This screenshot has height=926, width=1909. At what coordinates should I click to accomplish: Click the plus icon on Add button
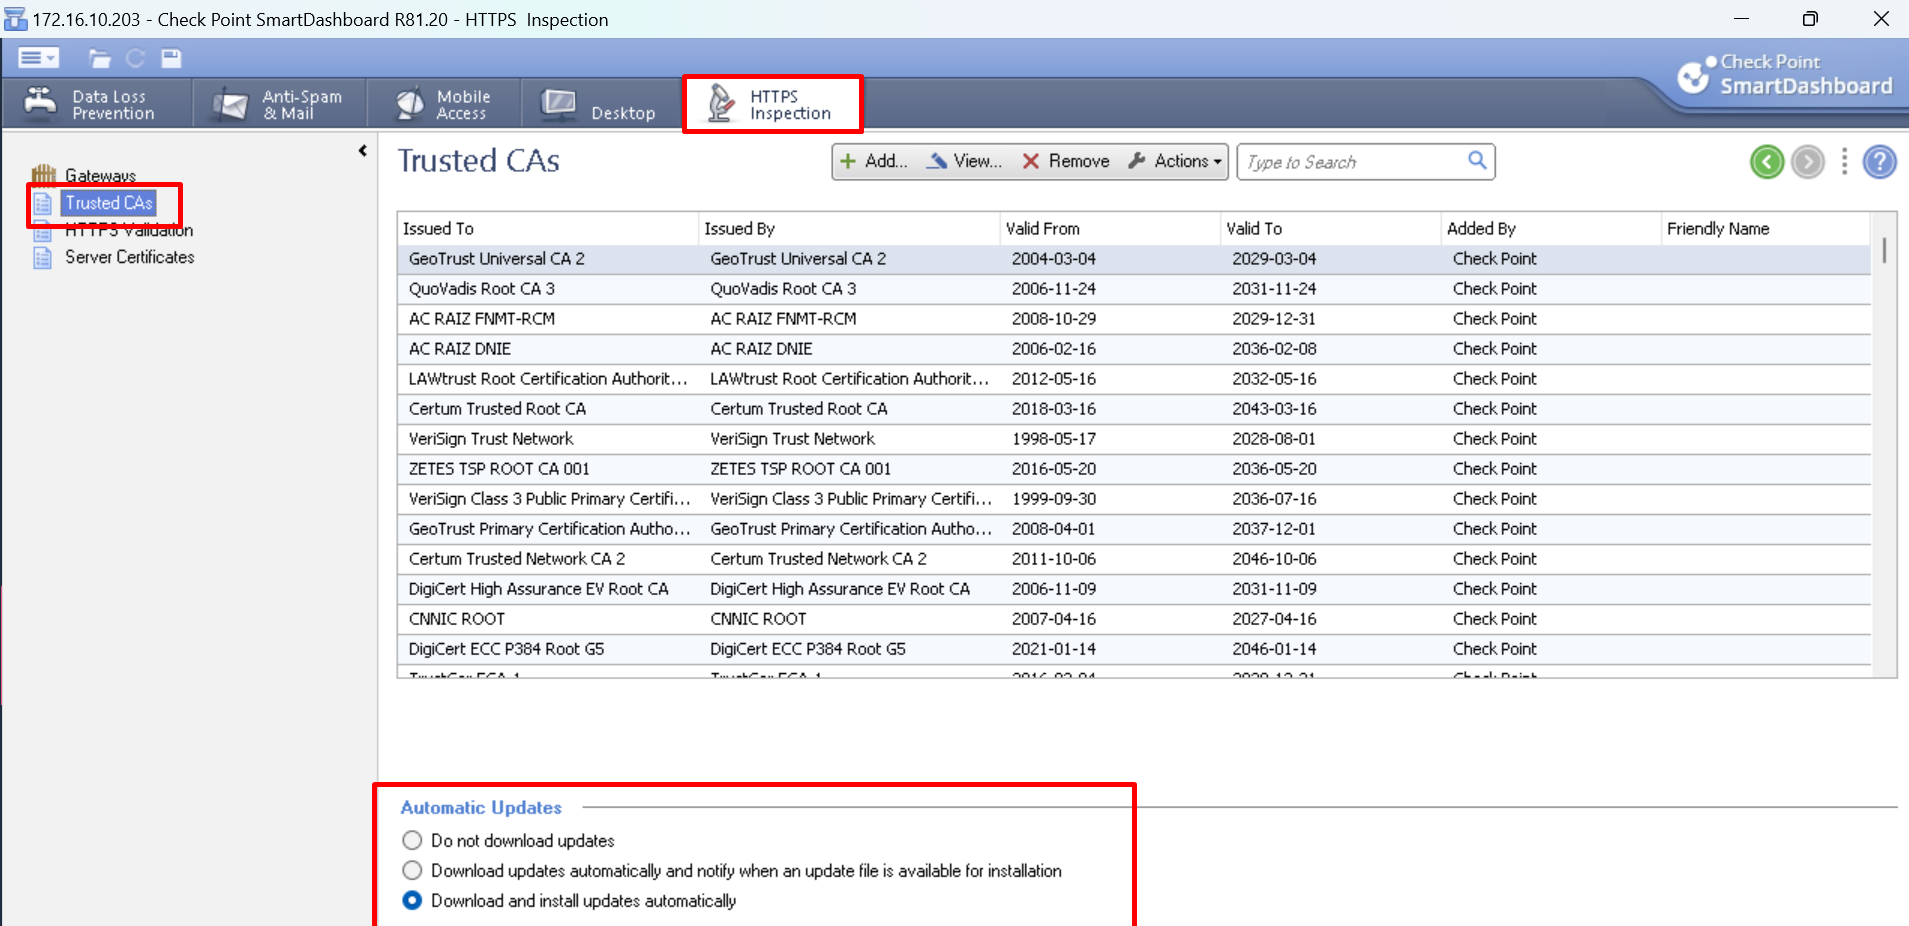[848, 161]
